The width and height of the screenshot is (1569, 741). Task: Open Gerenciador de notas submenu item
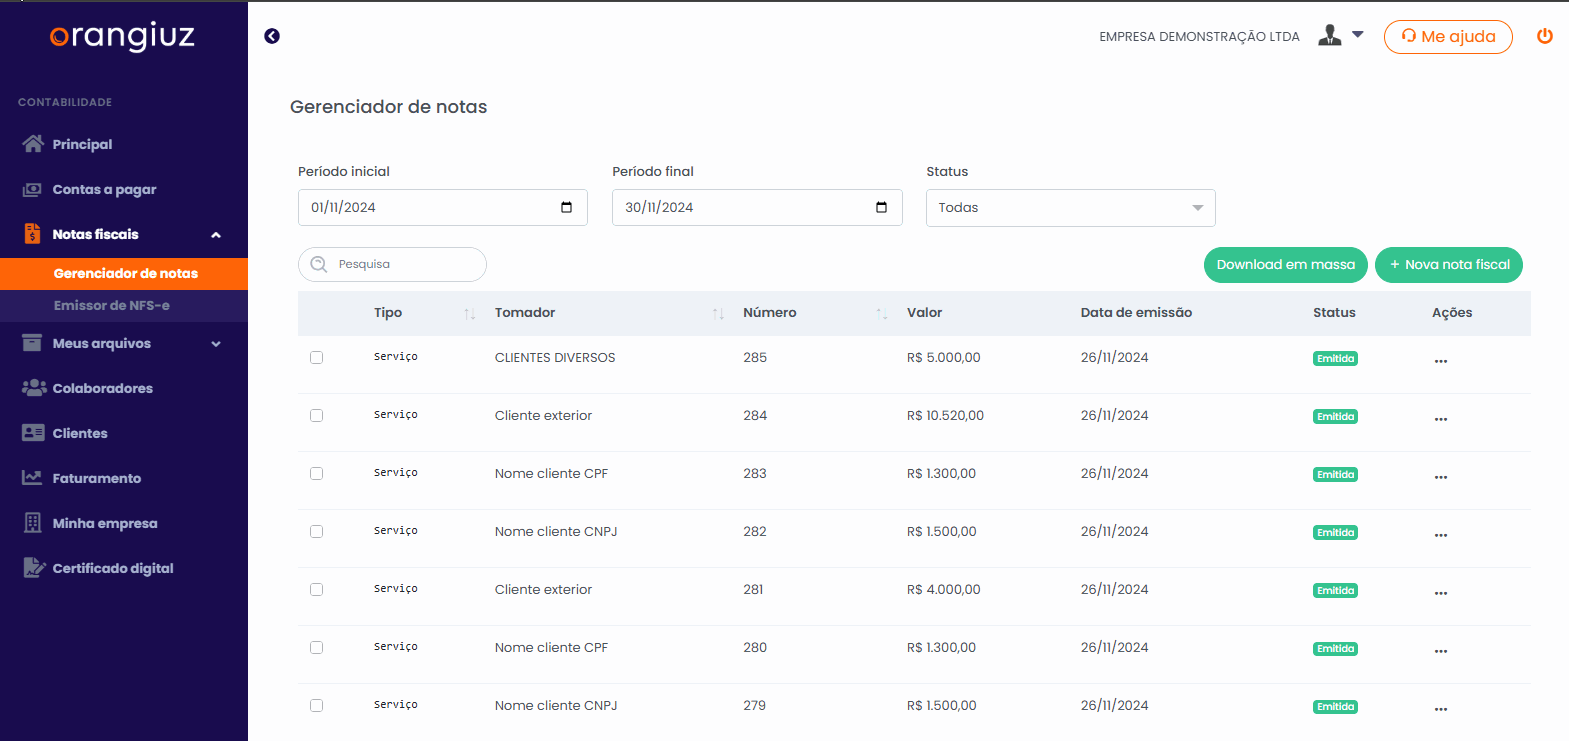124,273
